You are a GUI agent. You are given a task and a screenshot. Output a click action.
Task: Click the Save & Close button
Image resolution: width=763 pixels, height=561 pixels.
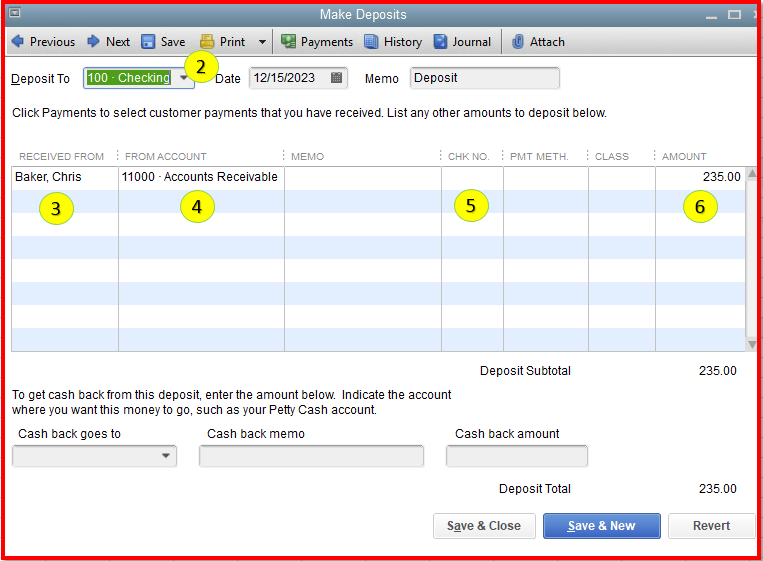tap(484, 526)
